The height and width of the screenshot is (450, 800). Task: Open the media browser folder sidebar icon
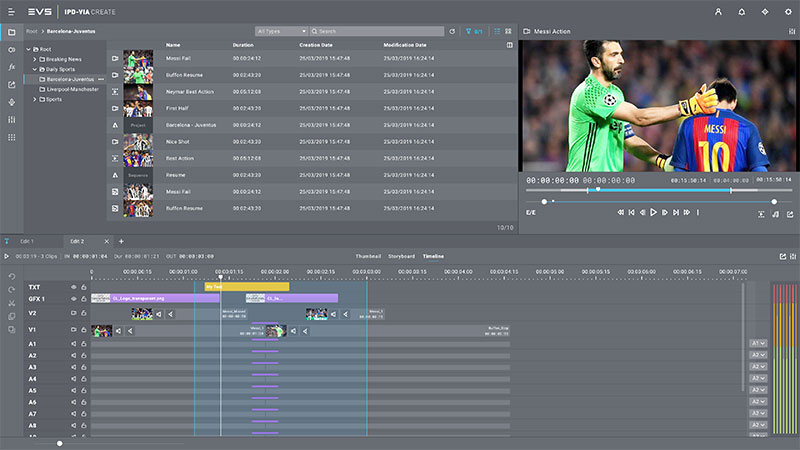[12, 32]
